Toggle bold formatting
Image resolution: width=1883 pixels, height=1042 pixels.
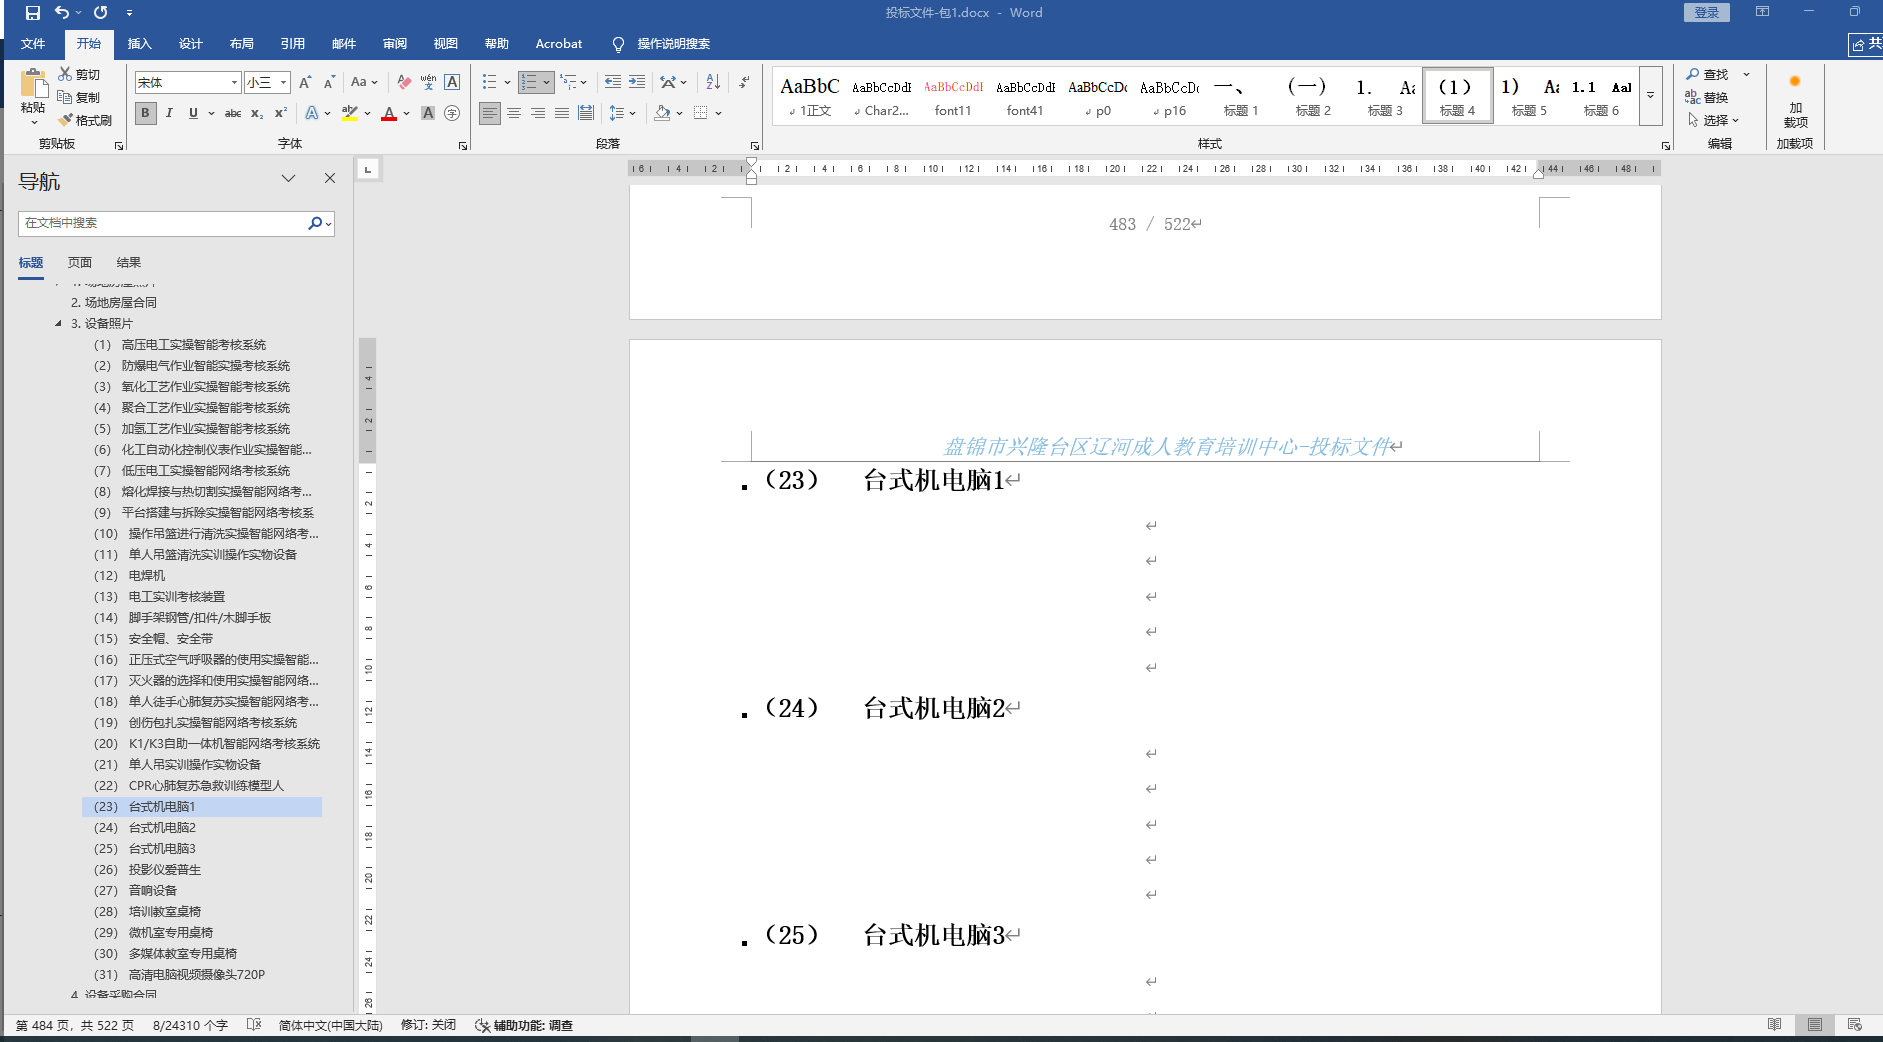tap(146, 113)
